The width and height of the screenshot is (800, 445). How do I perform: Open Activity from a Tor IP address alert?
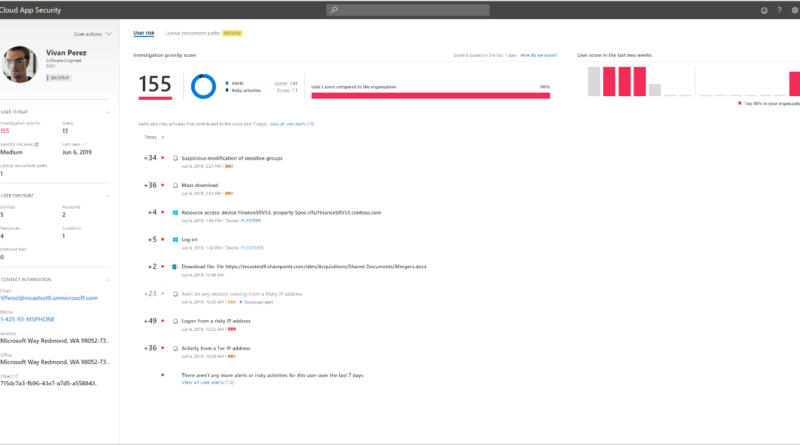[216, 348]
